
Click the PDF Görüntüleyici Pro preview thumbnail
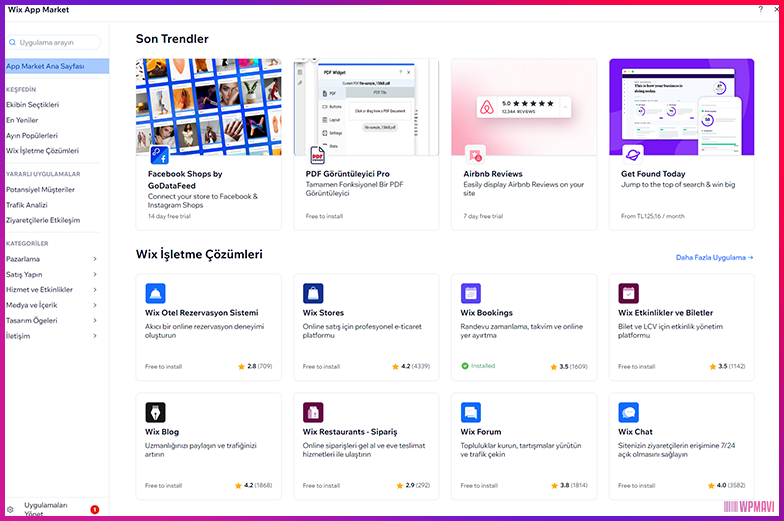[366, 107]
